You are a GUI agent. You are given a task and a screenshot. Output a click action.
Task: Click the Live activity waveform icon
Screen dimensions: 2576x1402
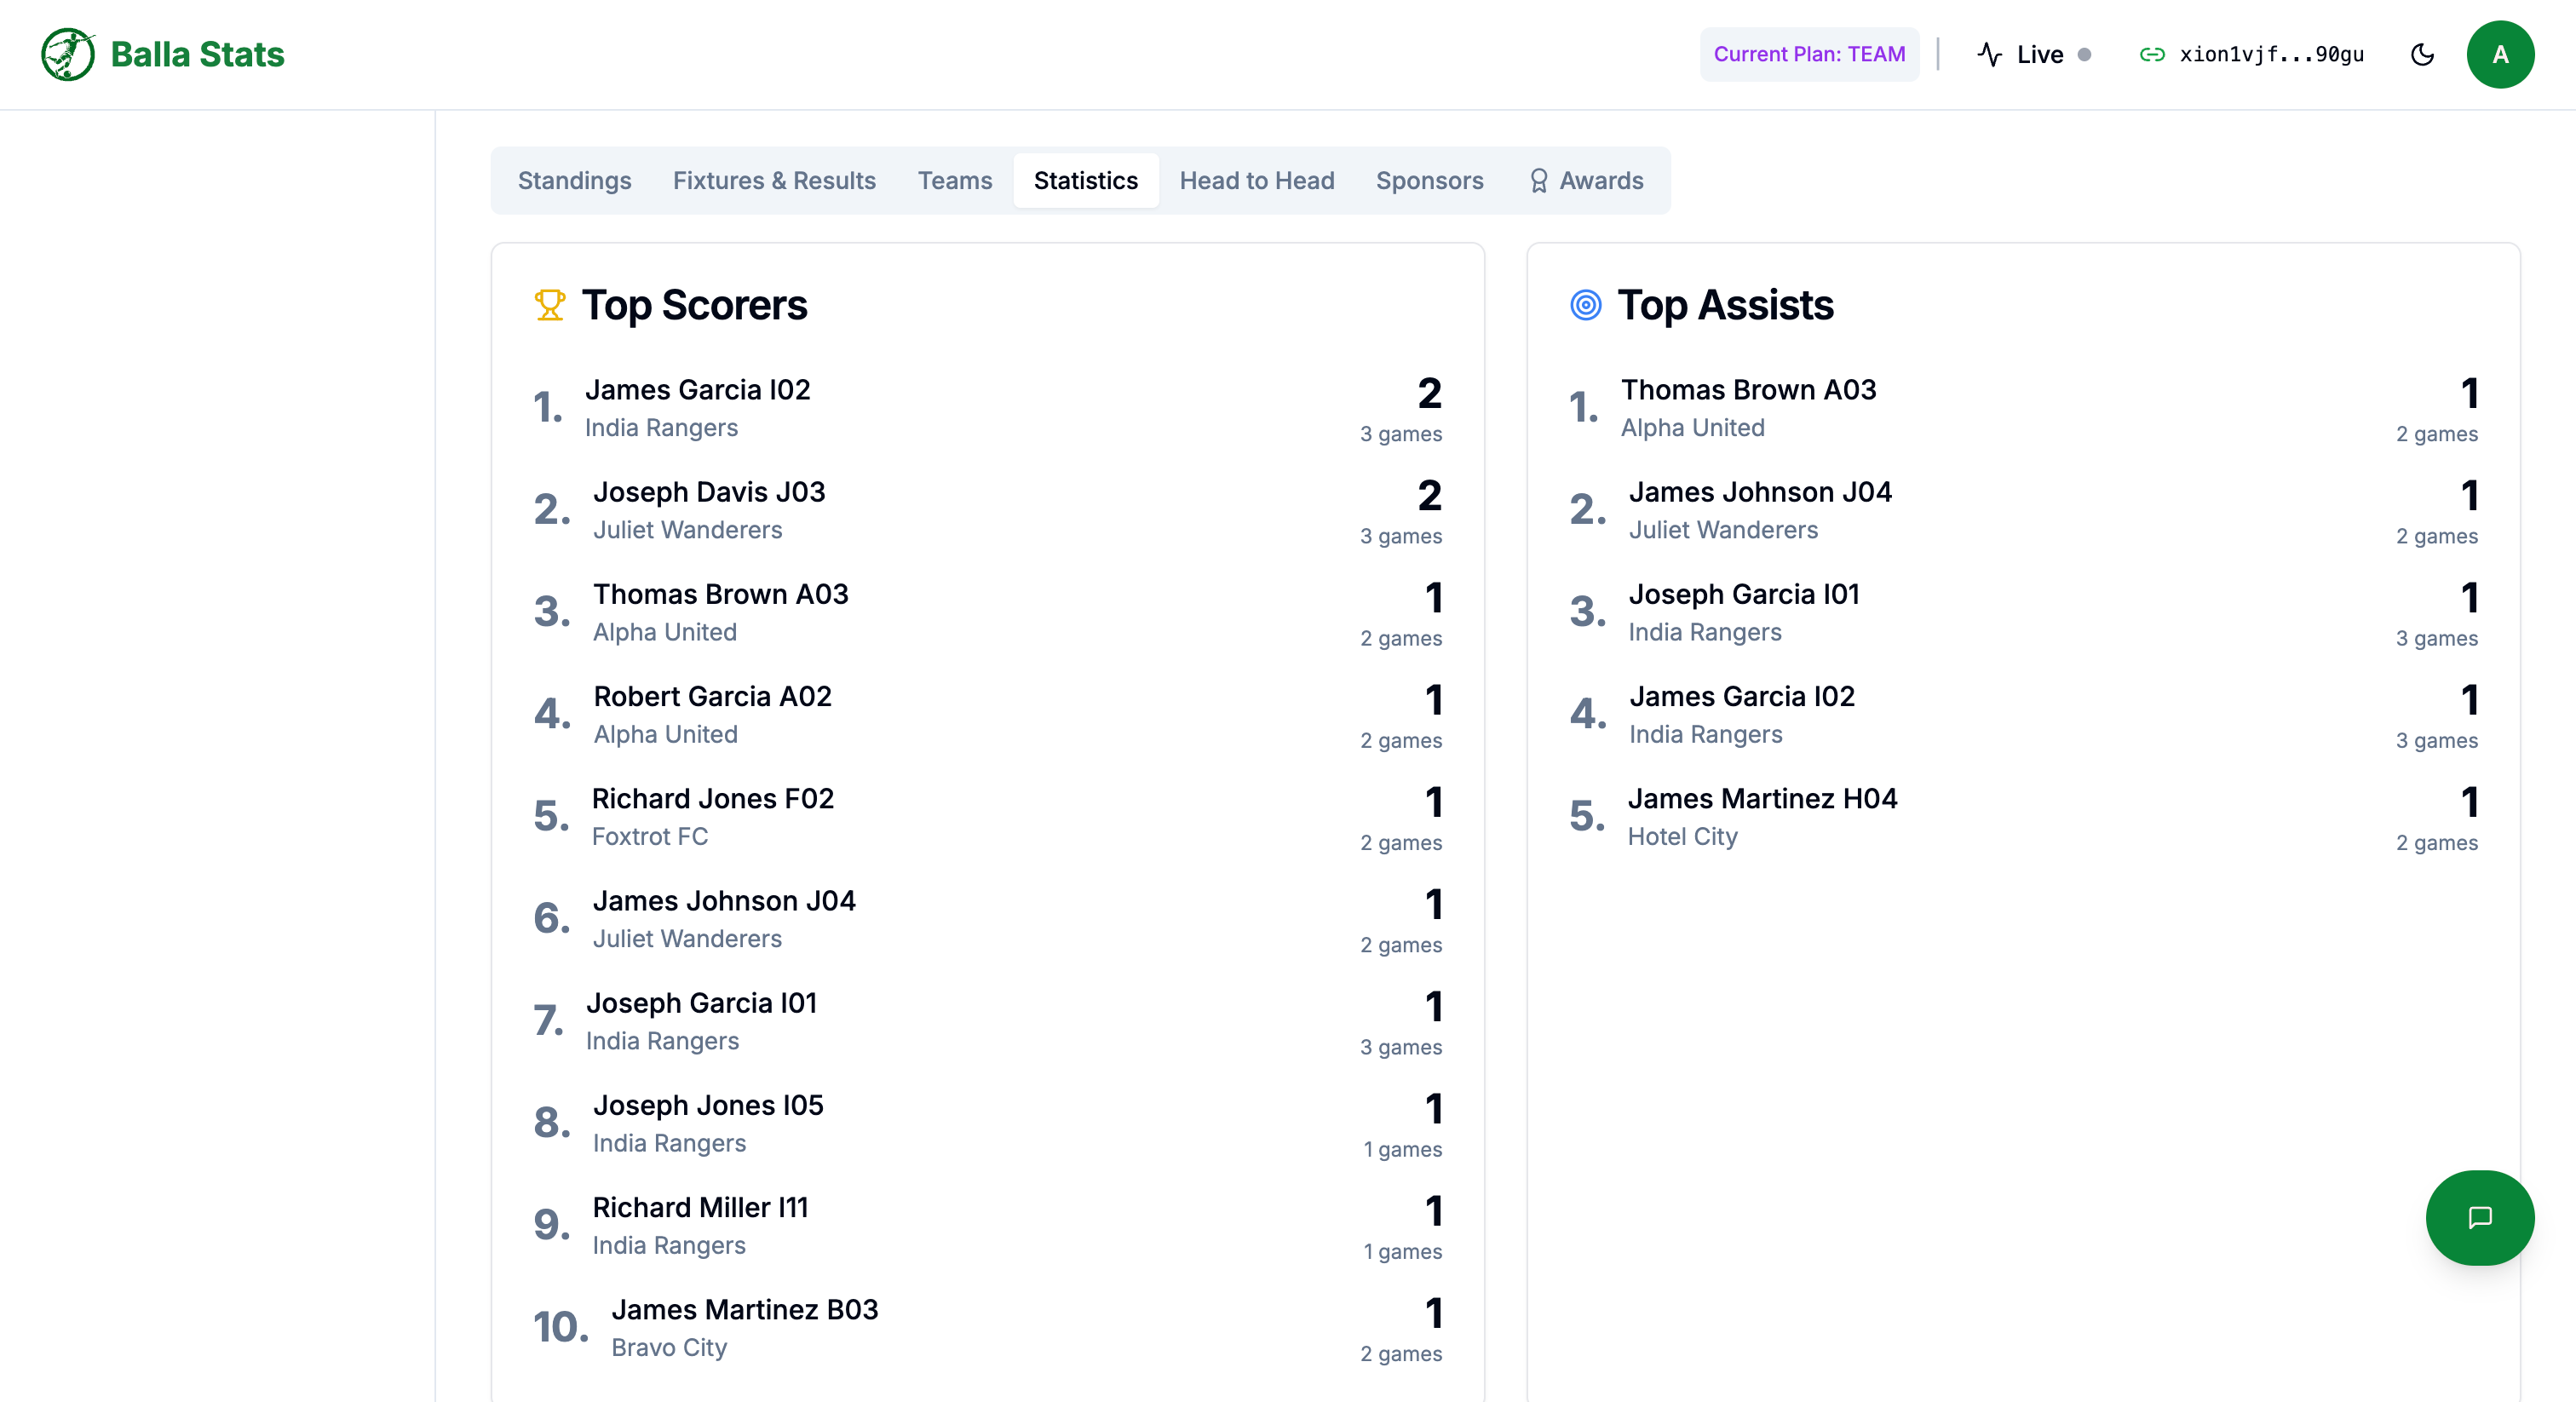pyautogui.click(x=1990, y=55)
